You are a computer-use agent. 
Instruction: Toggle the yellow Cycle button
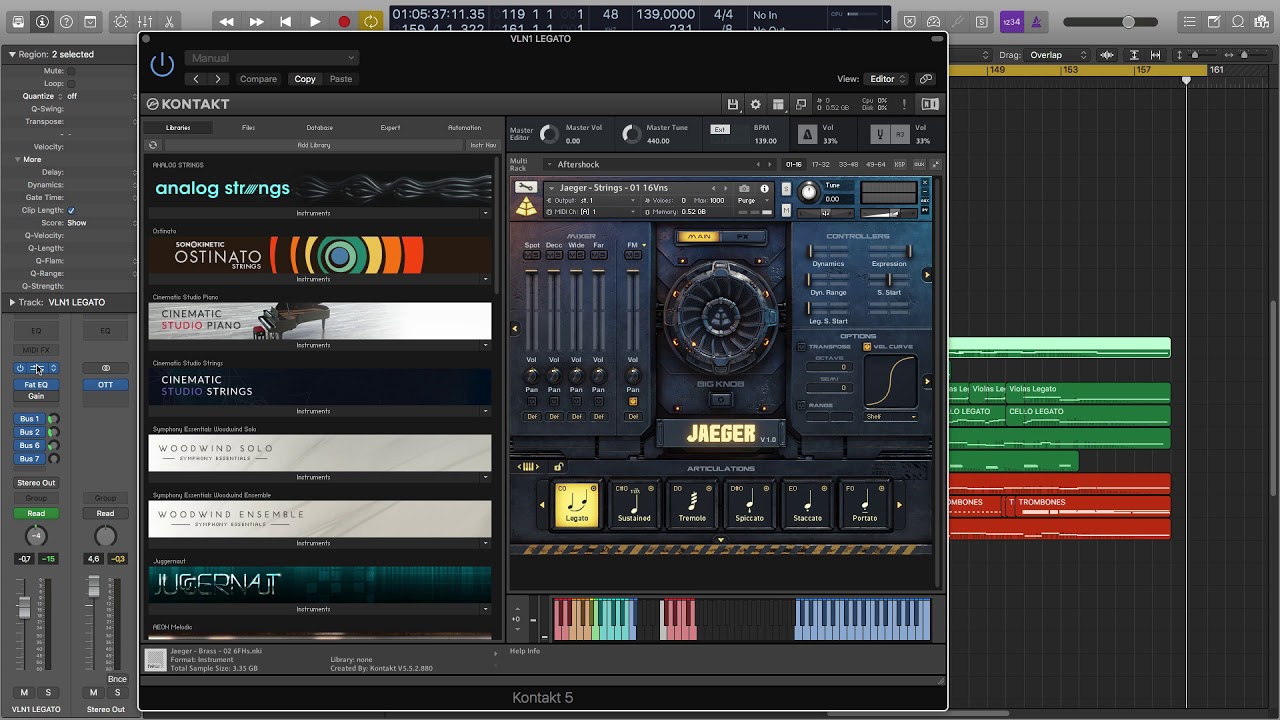coord(371,21)
